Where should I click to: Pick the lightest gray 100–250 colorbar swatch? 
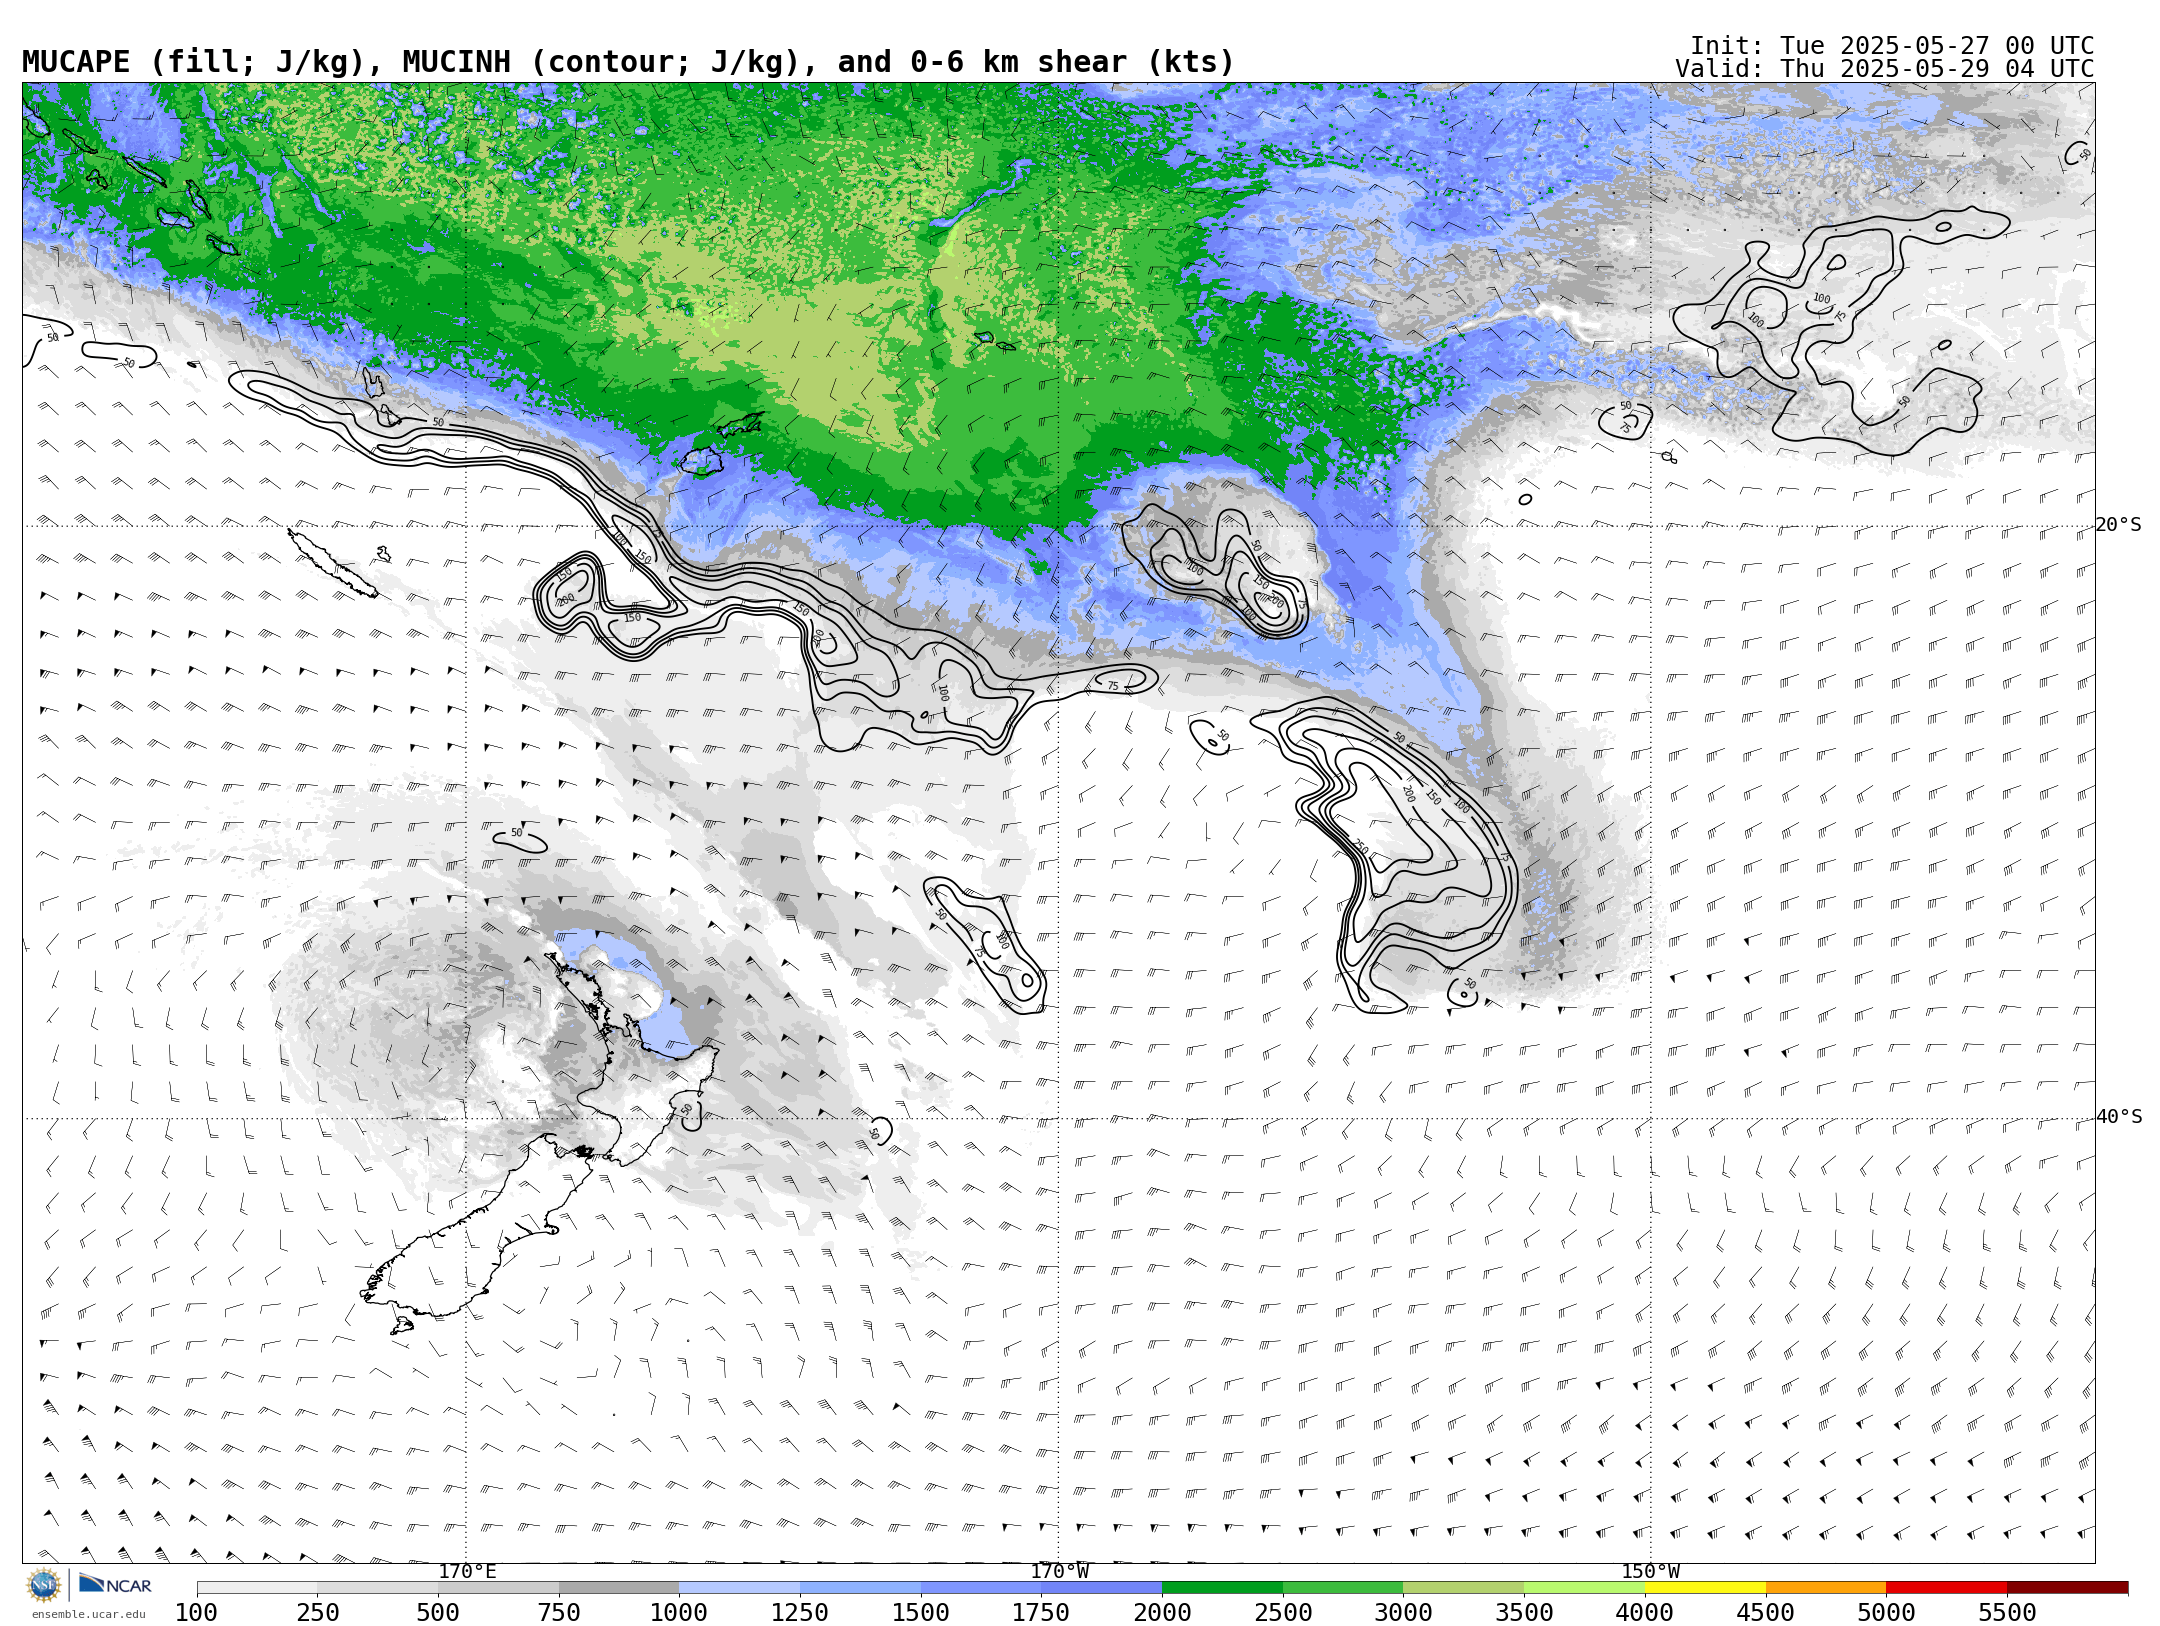point(257,1588)
